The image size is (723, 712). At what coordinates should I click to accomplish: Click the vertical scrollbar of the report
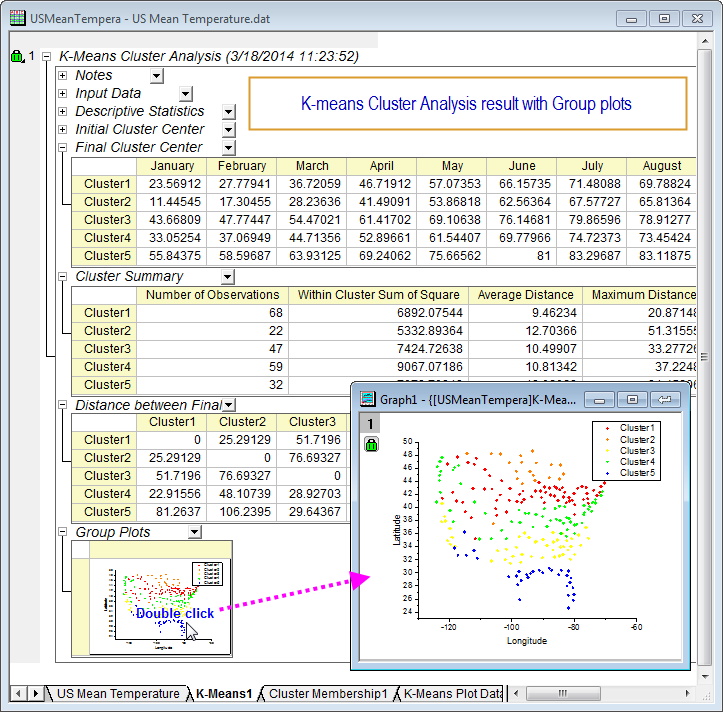pos(704,358)
